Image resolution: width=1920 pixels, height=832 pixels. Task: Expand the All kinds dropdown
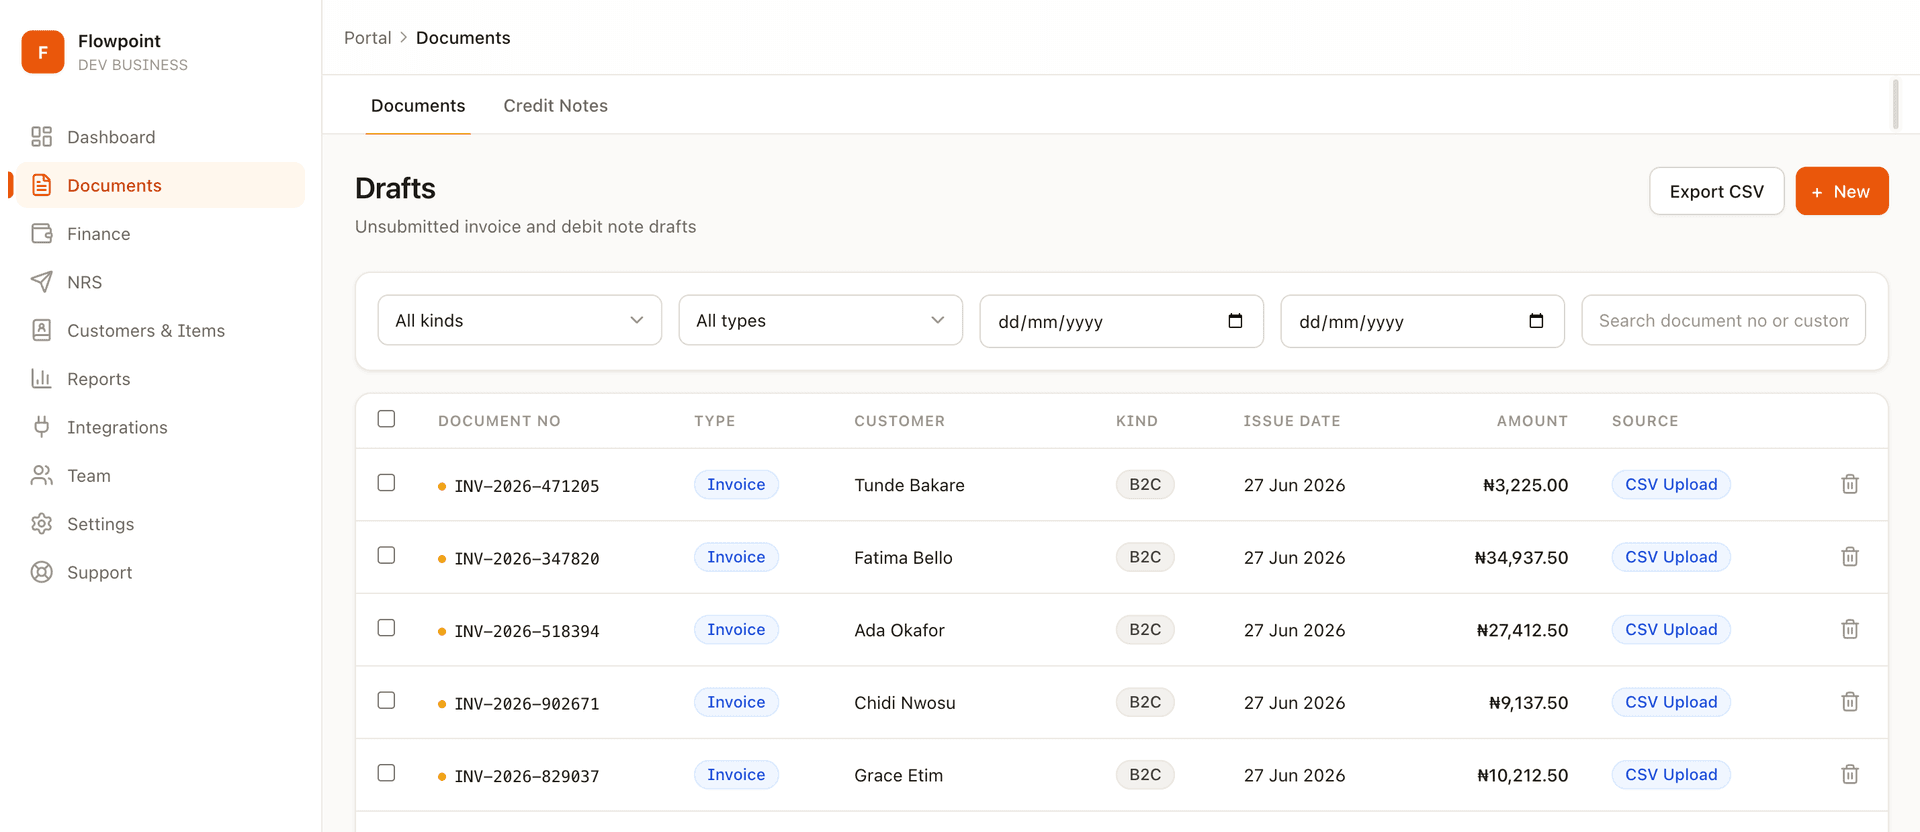click(520, 320)
